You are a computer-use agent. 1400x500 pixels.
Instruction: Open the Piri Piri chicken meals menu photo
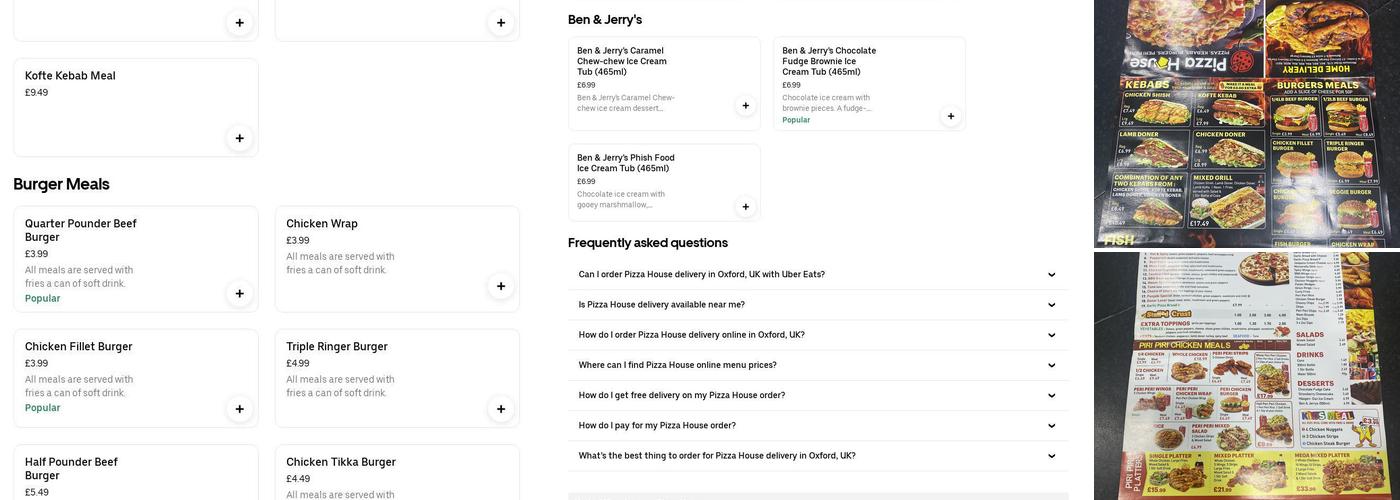pos(1246,376)
